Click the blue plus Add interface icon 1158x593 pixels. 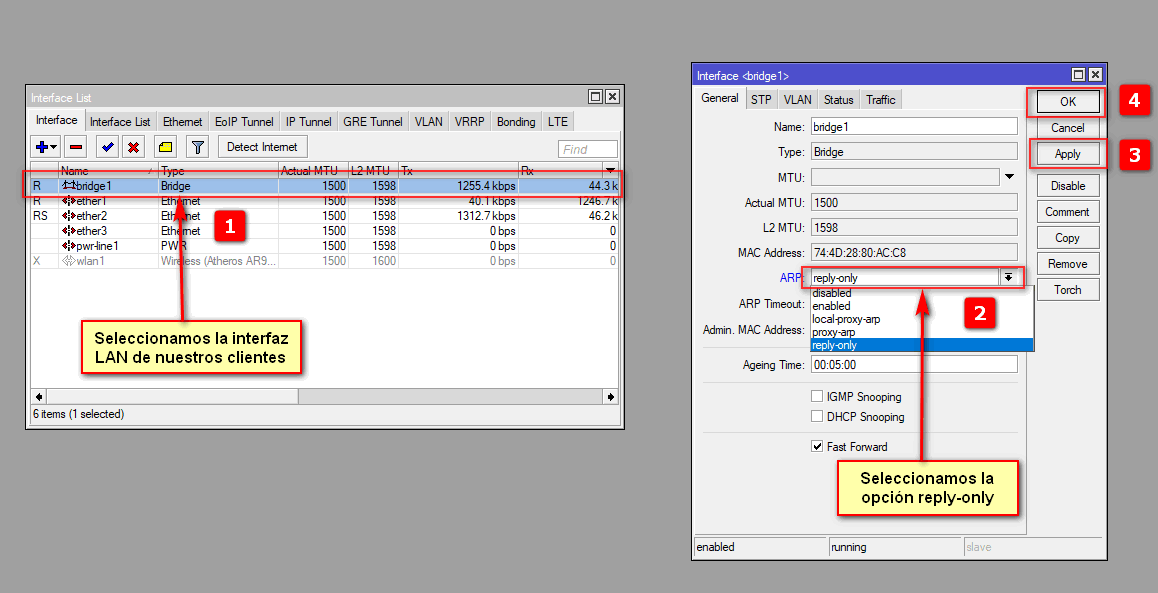pos(43,147)
